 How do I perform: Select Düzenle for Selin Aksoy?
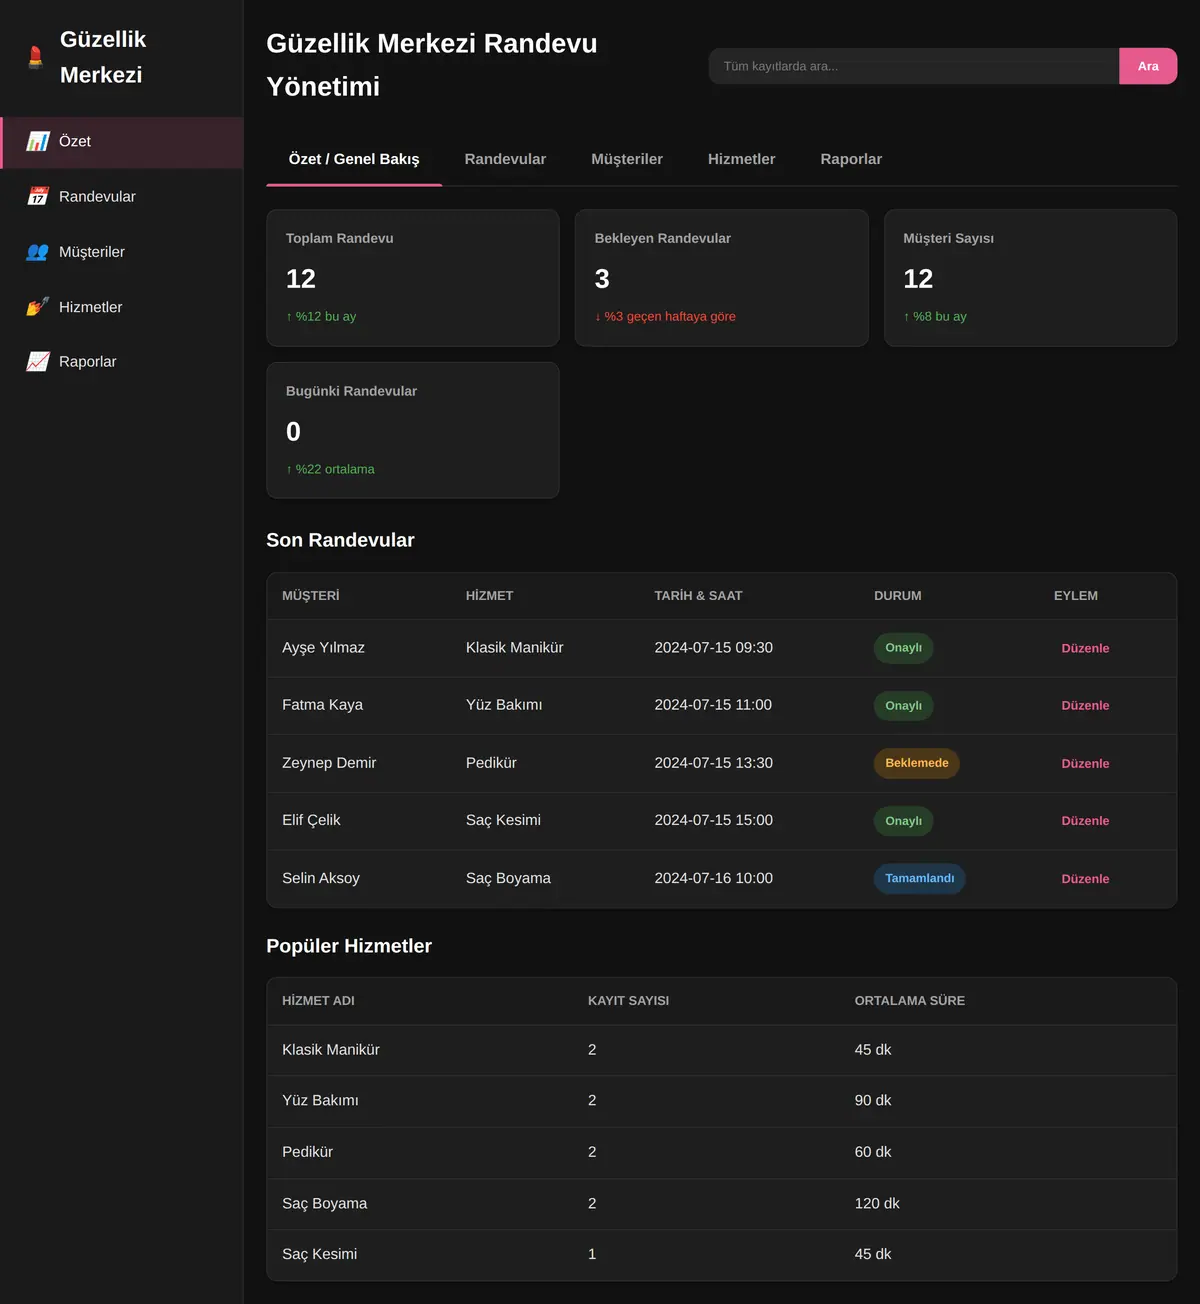pyautogui.click(x=1085, y=879)
